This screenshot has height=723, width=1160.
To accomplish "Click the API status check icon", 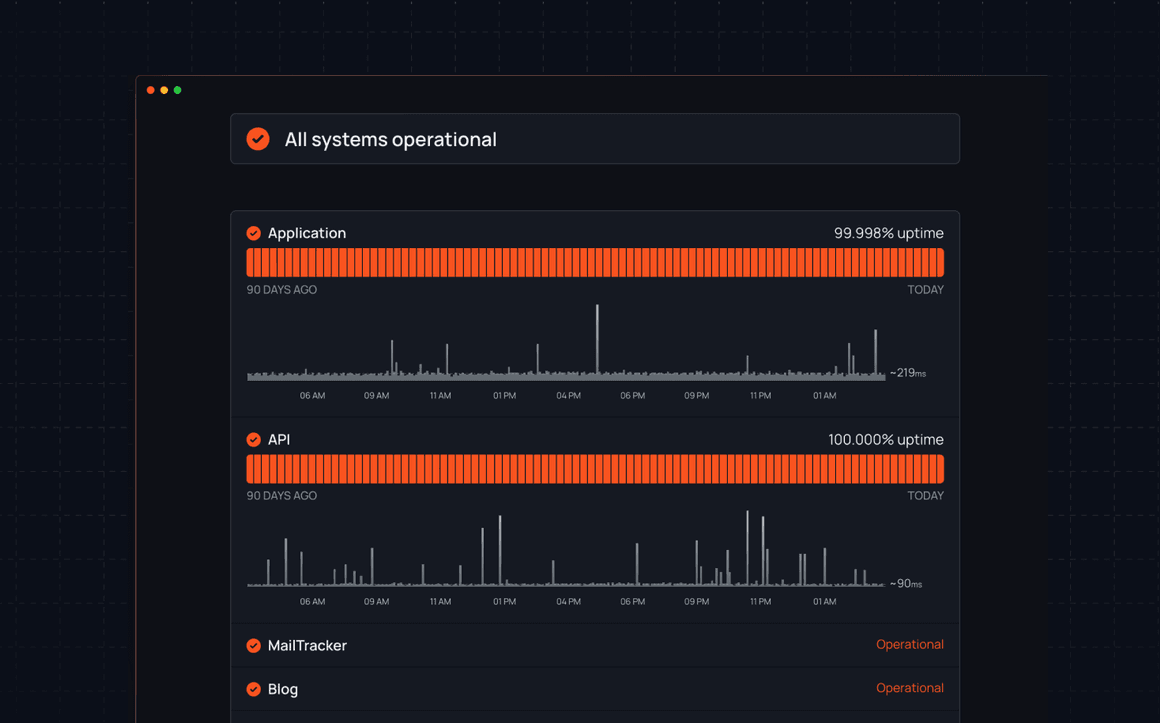I will tap(254, 440).
